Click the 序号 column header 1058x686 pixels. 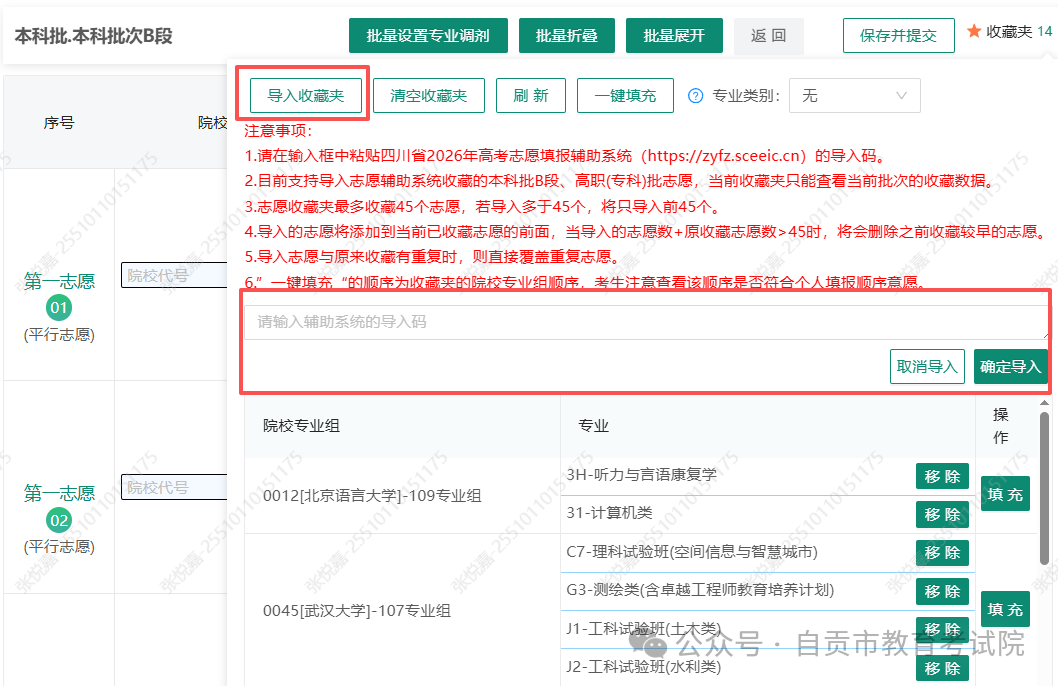tap(59, 123)
